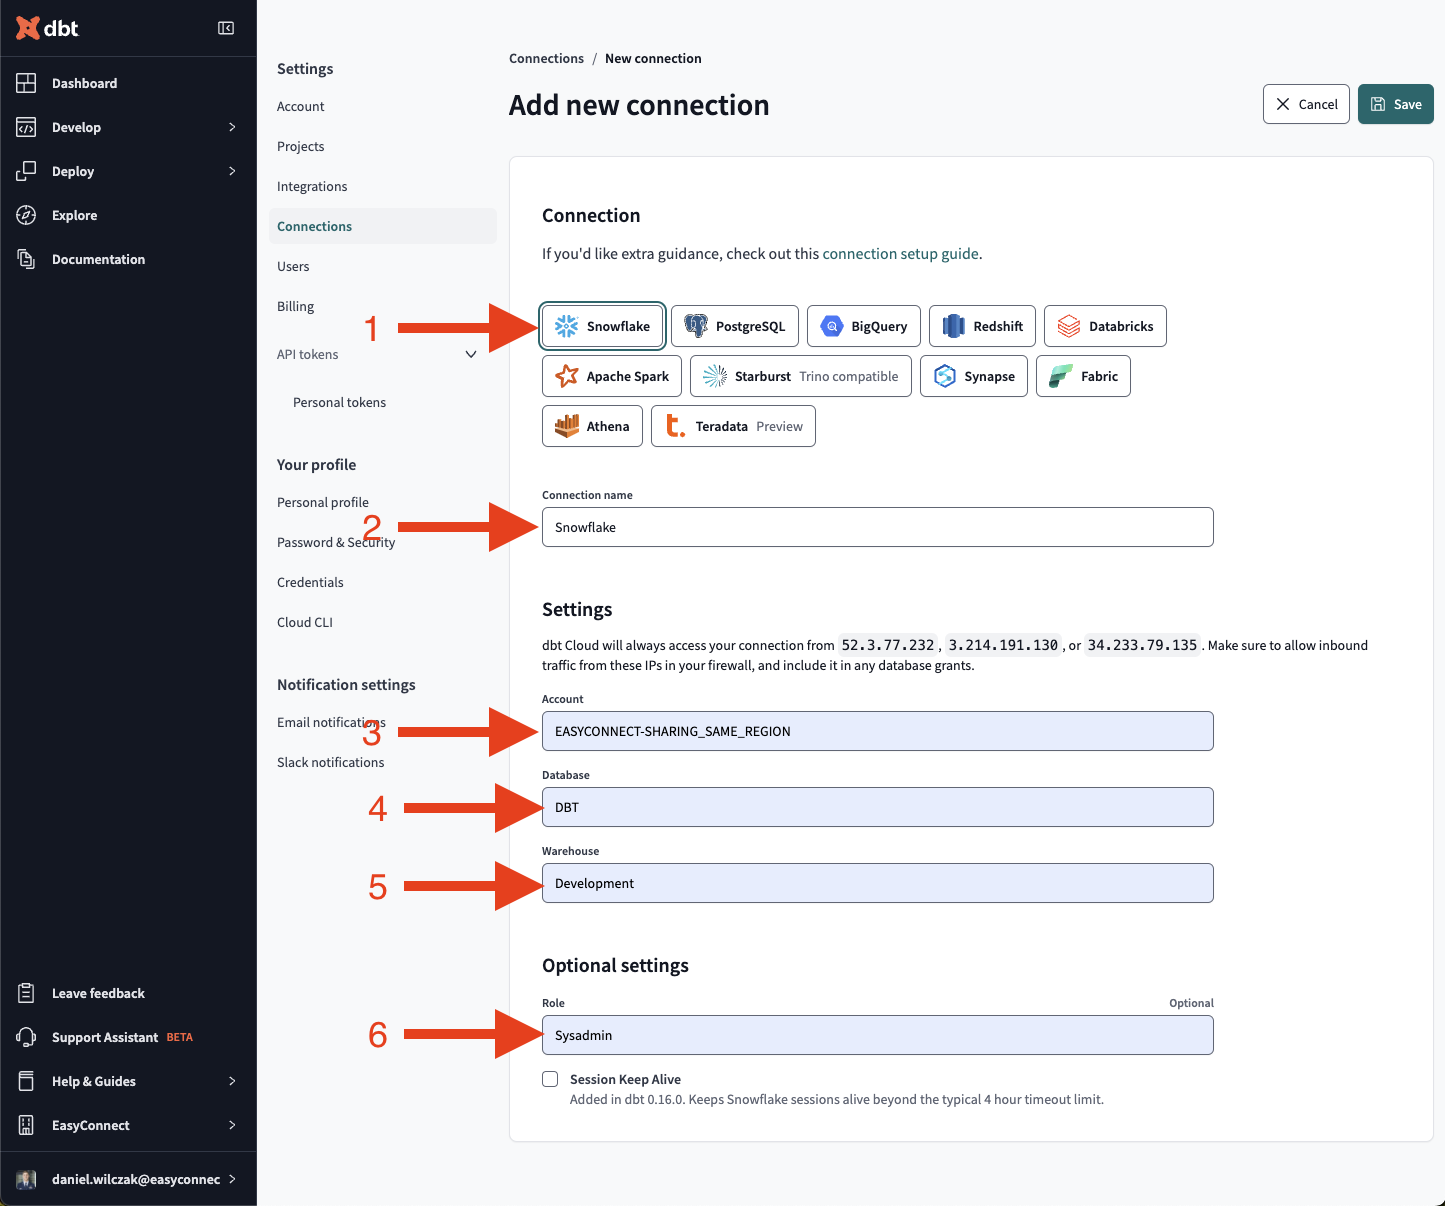Expand the Help & Guides chevron
Image resolution: width=1445 pixels, height=1206 pixels.
[x=232, y=1081]
